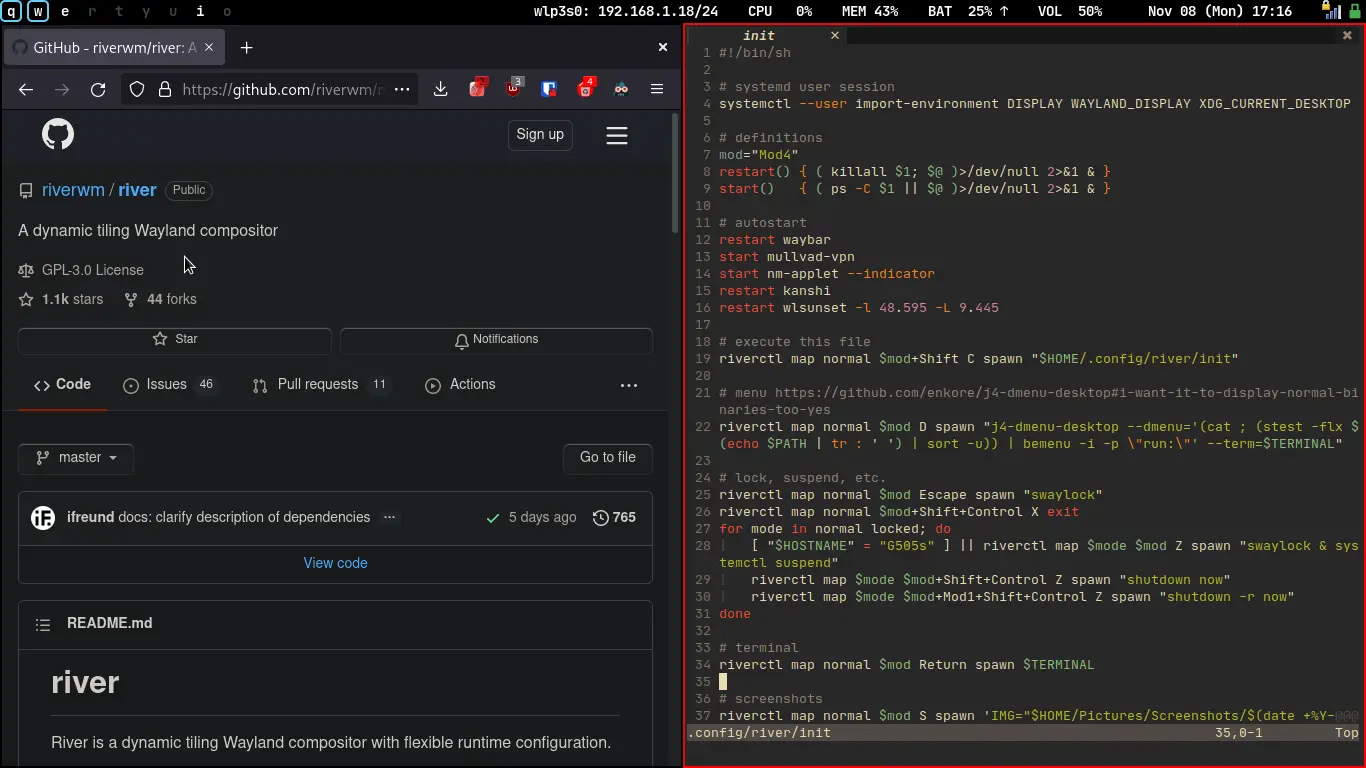Switch to workspace tag e
1366x768 pixels.
click(x=66, y=11)
